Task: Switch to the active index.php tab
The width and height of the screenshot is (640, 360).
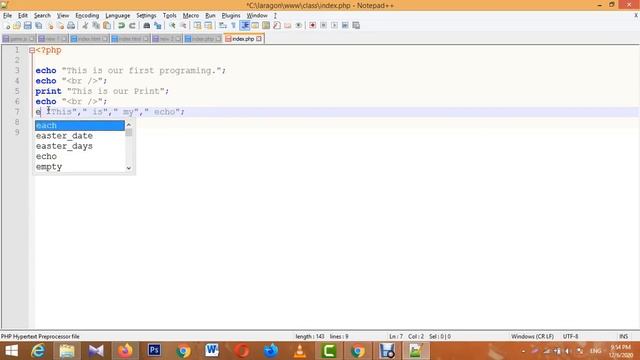Action: point(244,39)
